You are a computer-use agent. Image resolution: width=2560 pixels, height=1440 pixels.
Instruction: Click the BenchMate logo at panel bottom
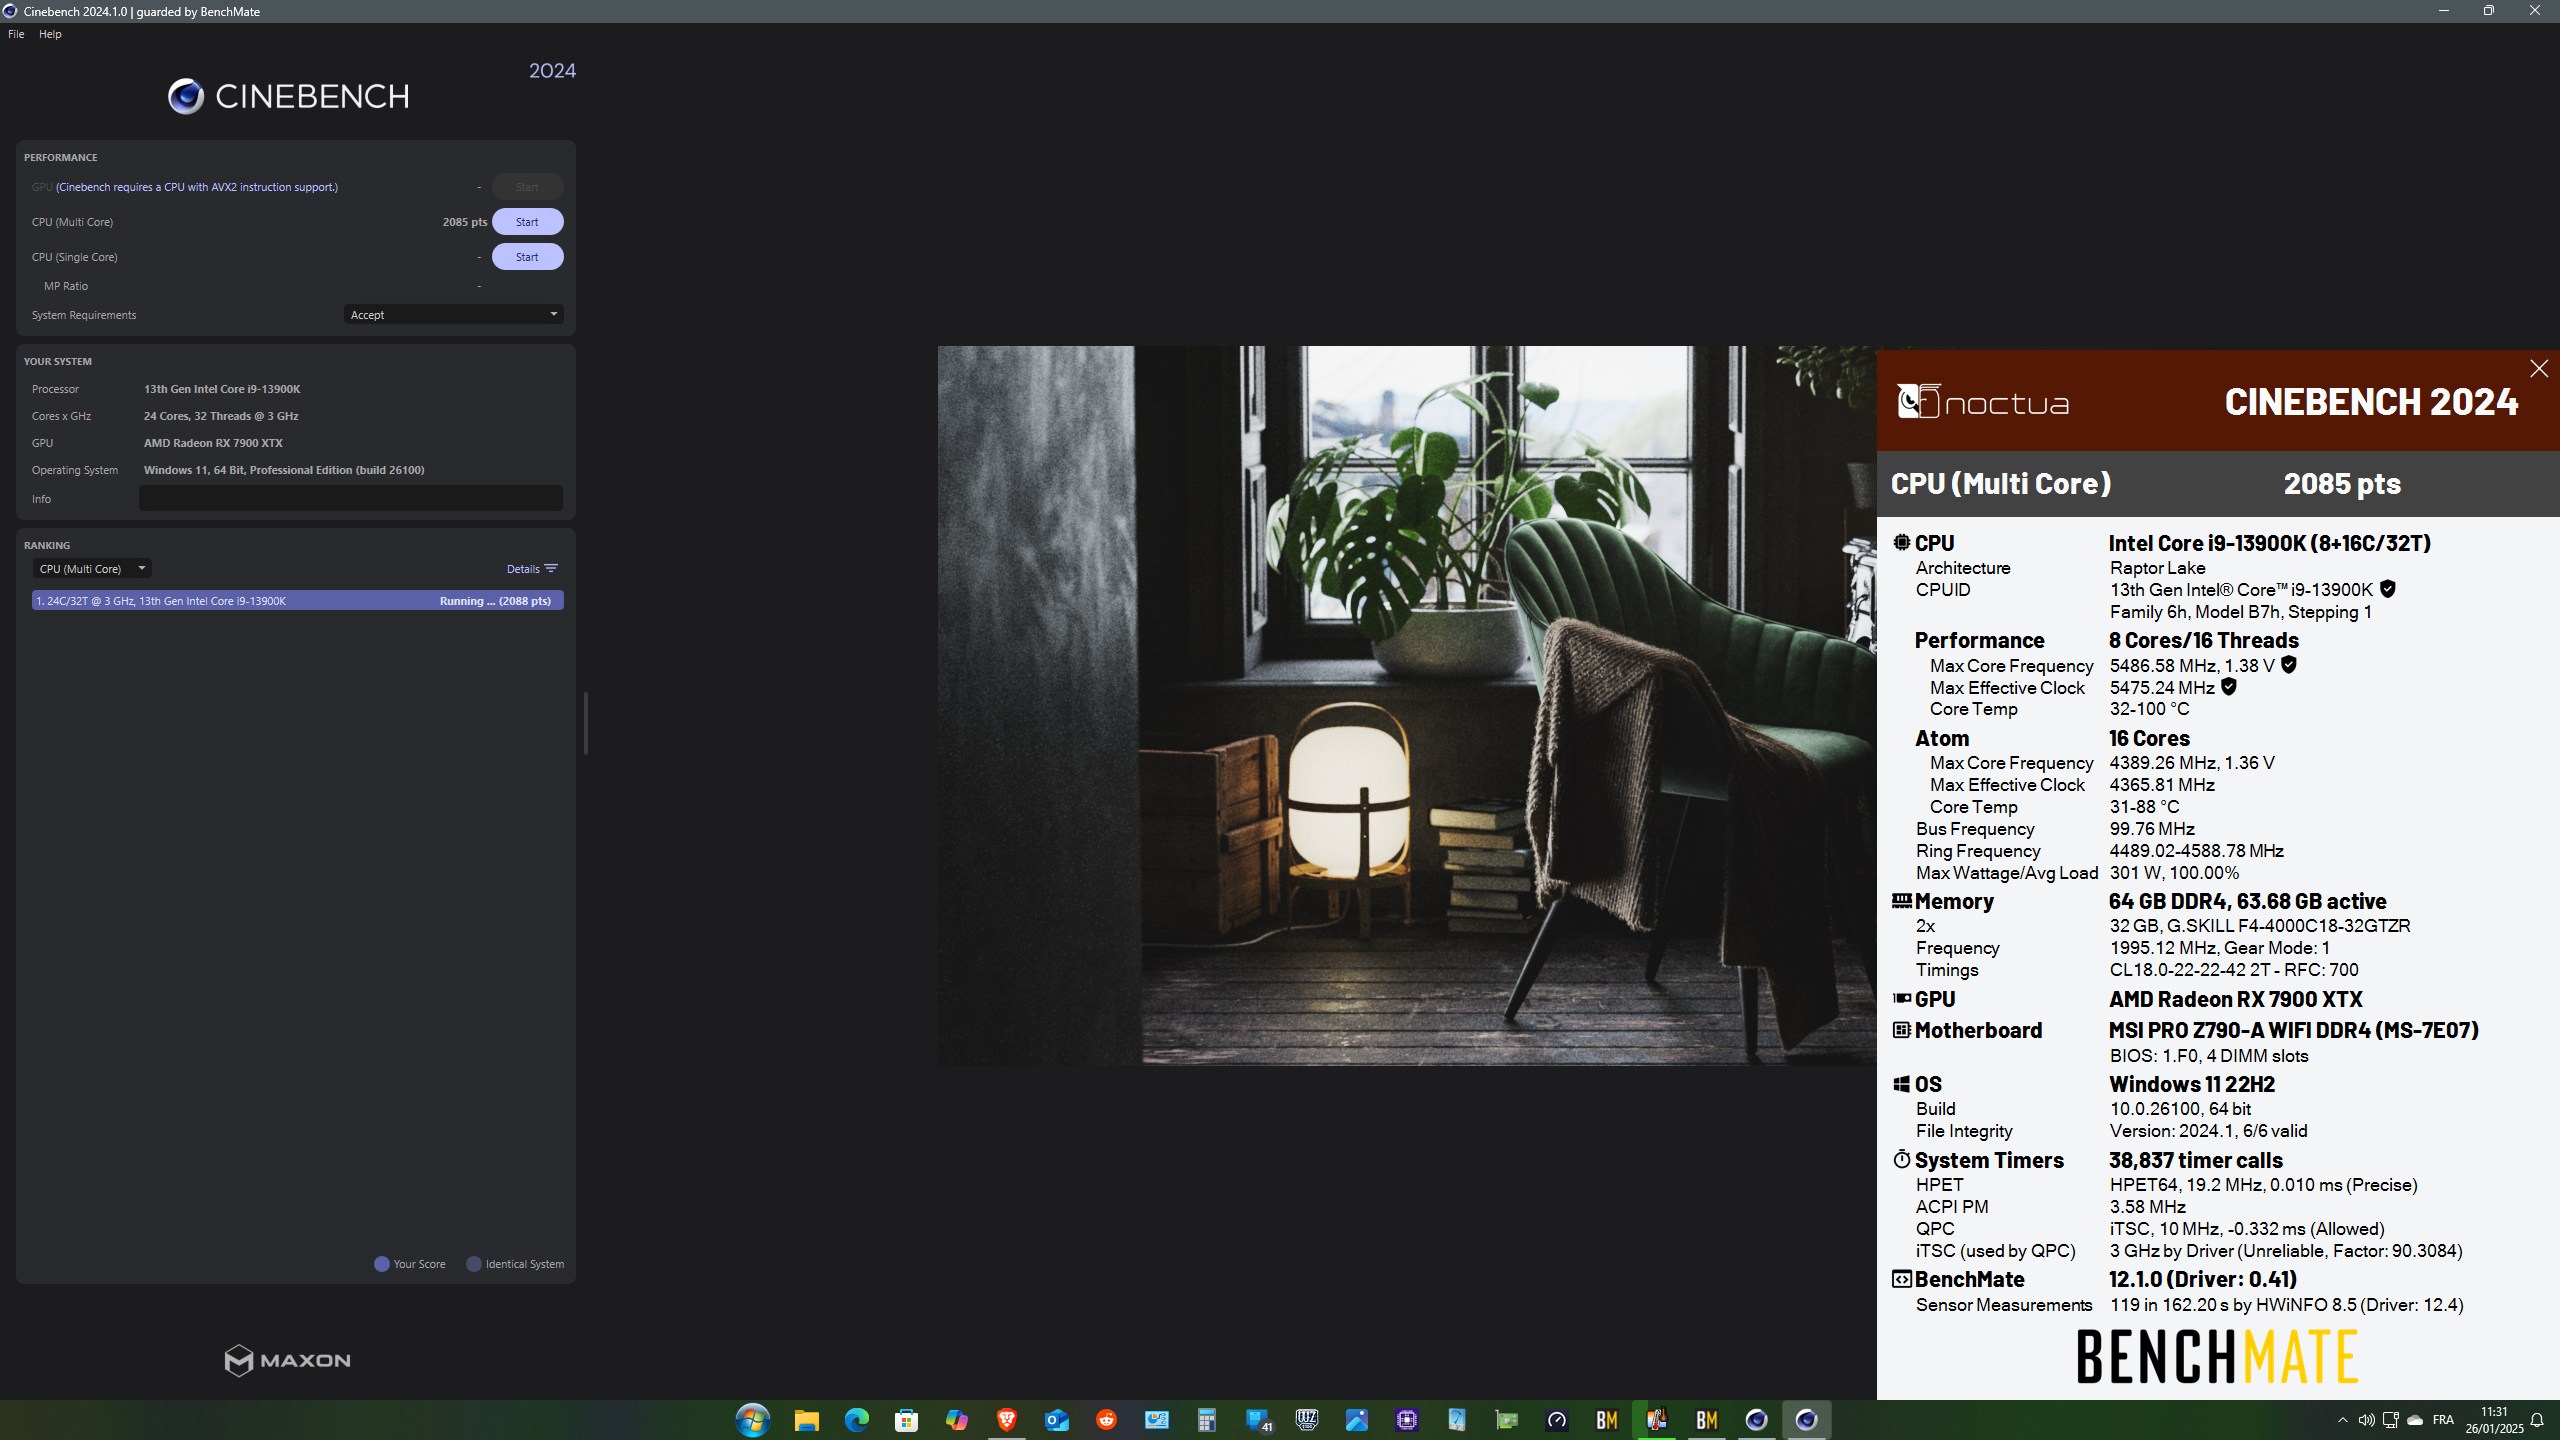point(2218,1356)
